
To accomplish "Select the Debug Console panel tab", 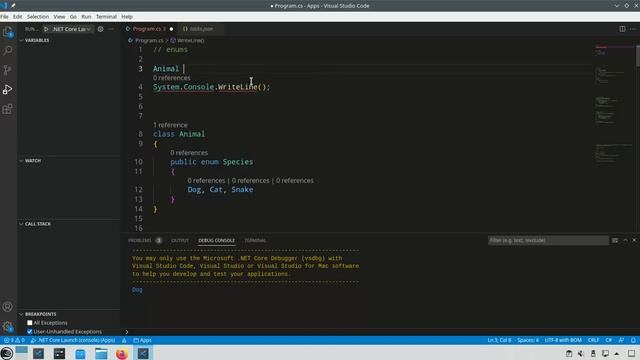I will [x=216, y=240].
